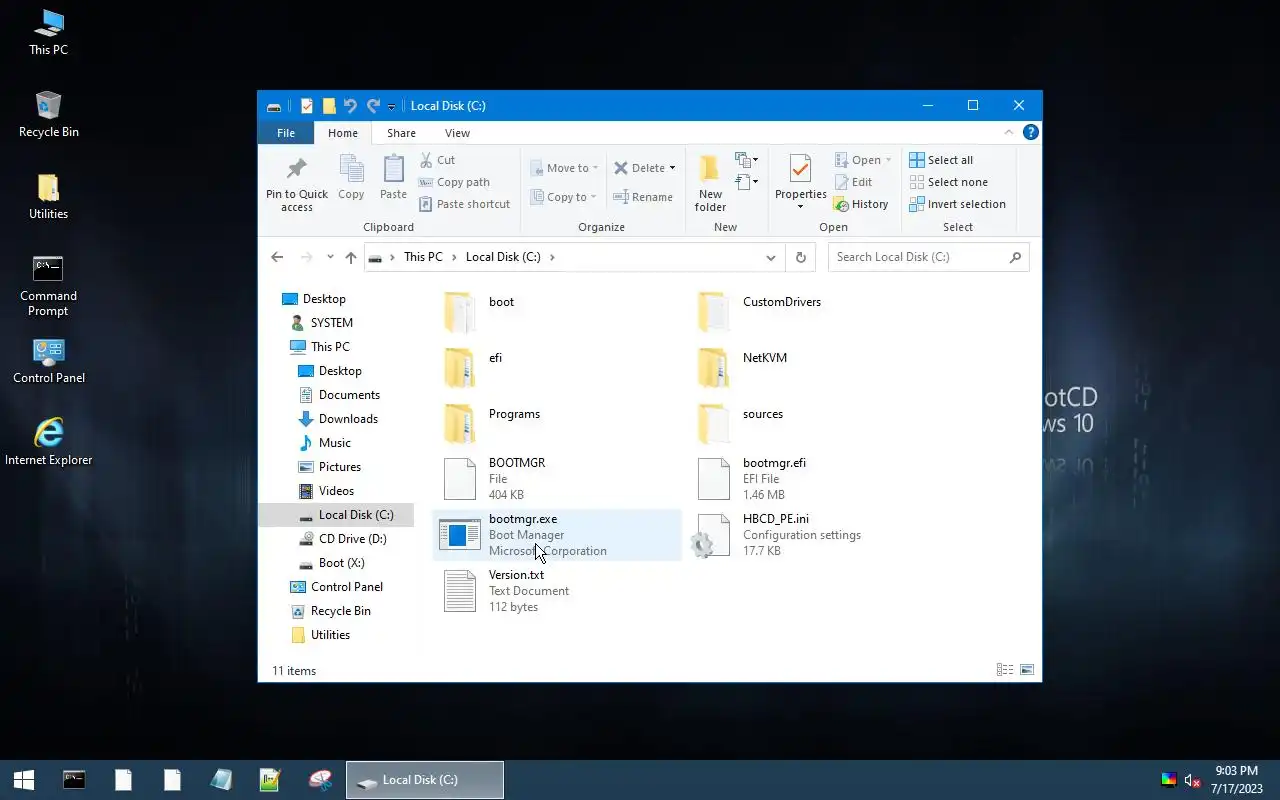Screen dimensions: 1280x800
Task: Open Control Panel desktop shortcut
Action: coord(48,361)
